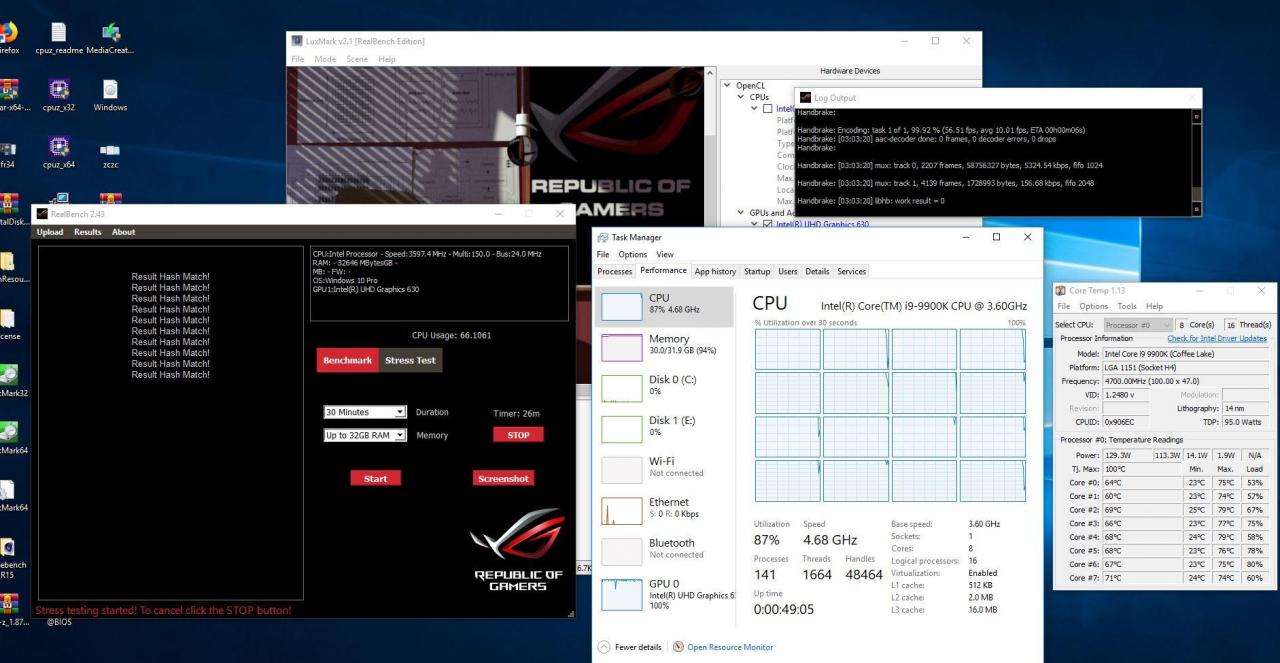Click the Start button in RealBench
This screenshot has width=1280, height=663.
[375, 479]
